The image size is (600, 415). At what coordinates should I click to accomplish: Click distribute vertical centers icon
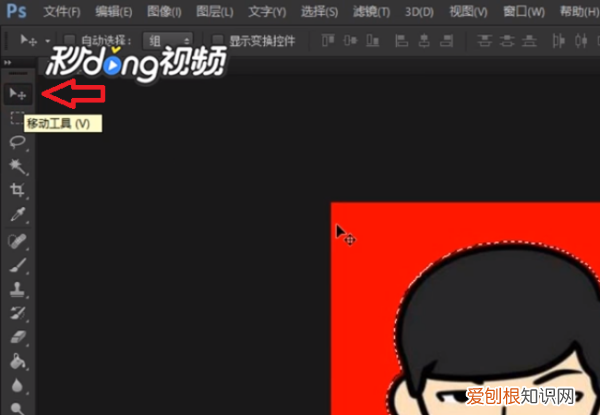point(507,40)
